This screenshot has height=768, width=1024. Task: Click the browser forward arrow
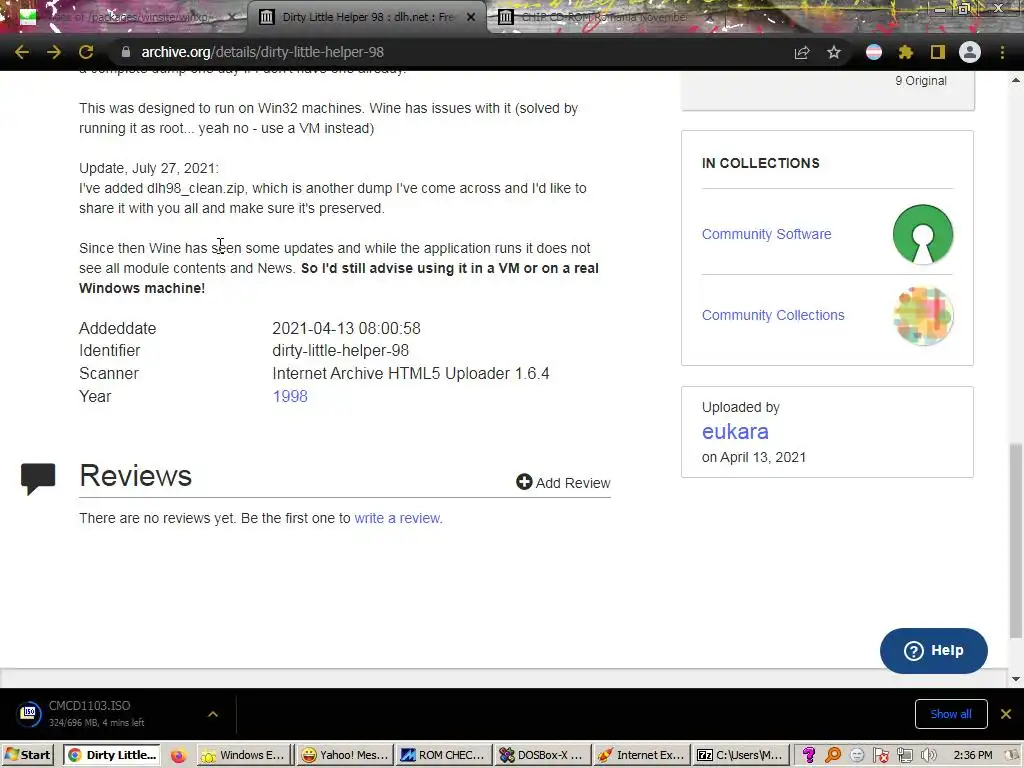(54, 52)
